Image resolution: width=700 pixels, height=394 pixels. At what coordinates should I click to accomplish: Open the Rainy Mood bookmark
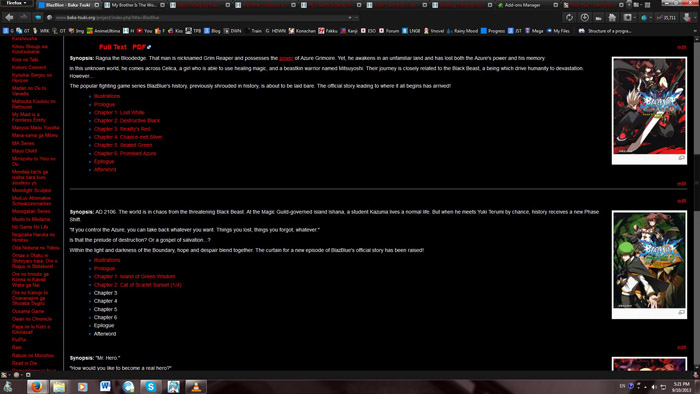462,31
